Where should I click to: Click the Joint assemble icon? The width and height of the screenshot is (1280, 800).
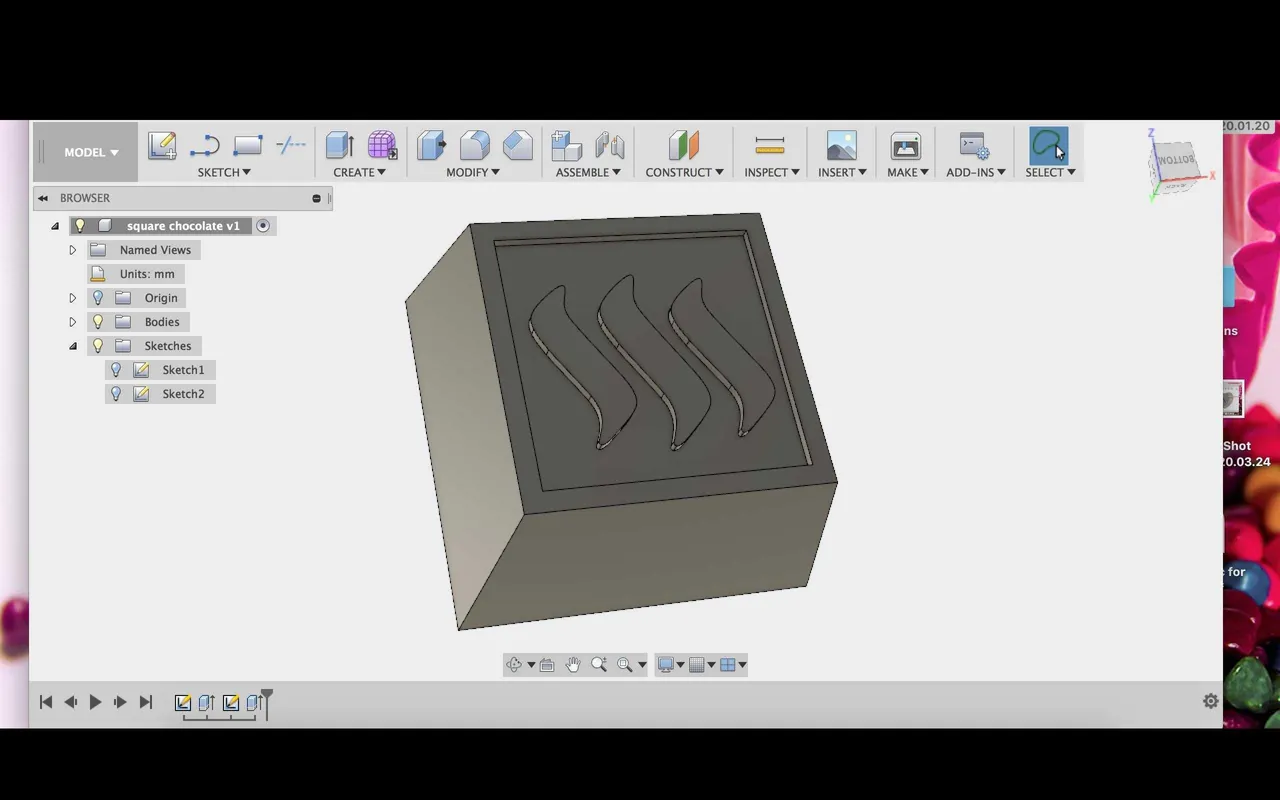(x=609, y=146)
